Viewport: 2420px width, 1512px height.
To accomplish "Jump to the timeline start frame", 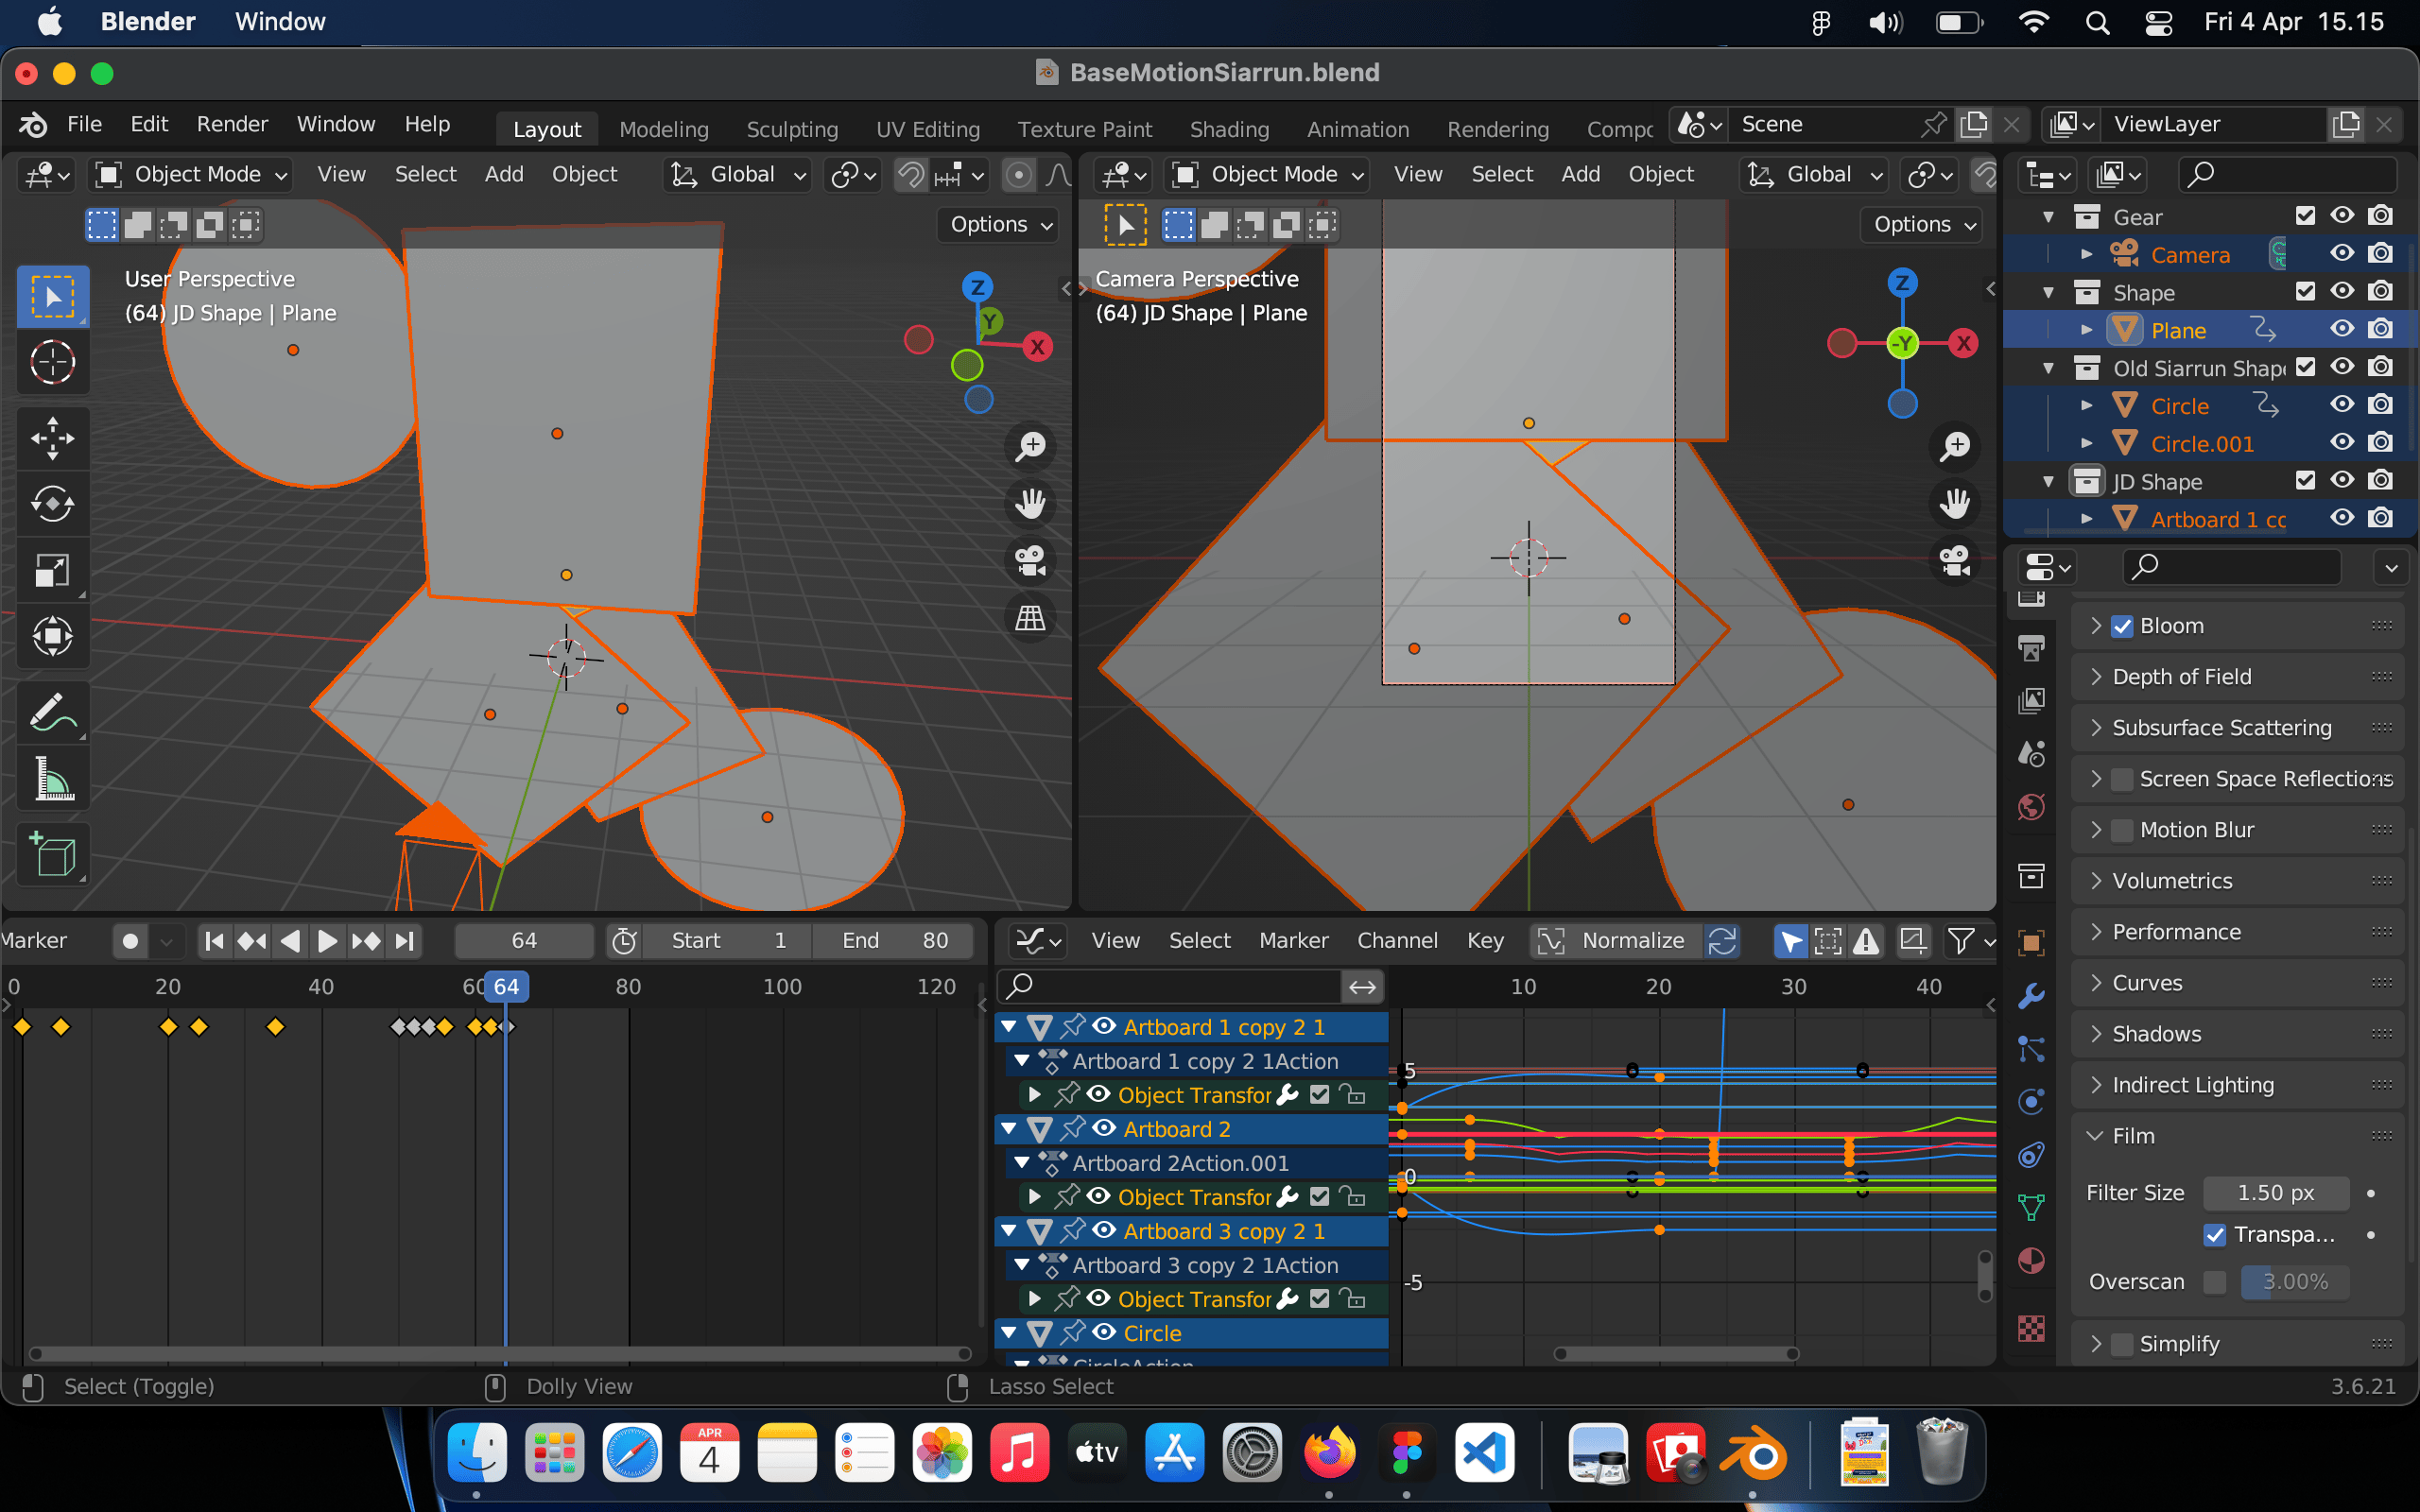I will click(214, 941).
